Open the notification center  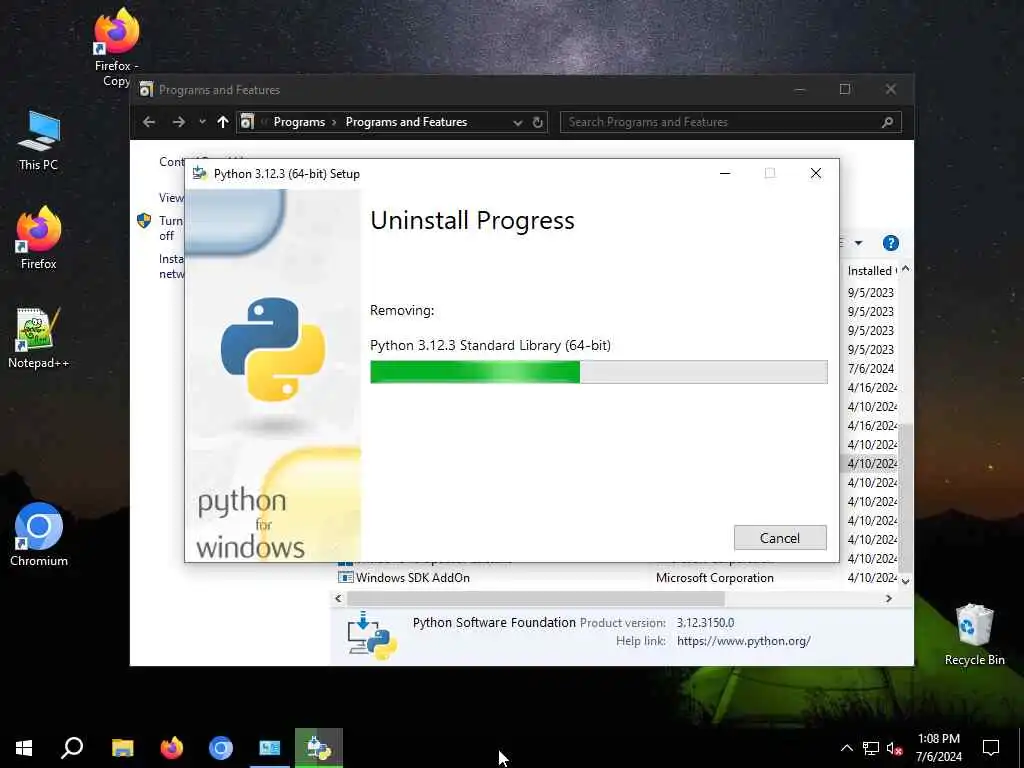991,748
